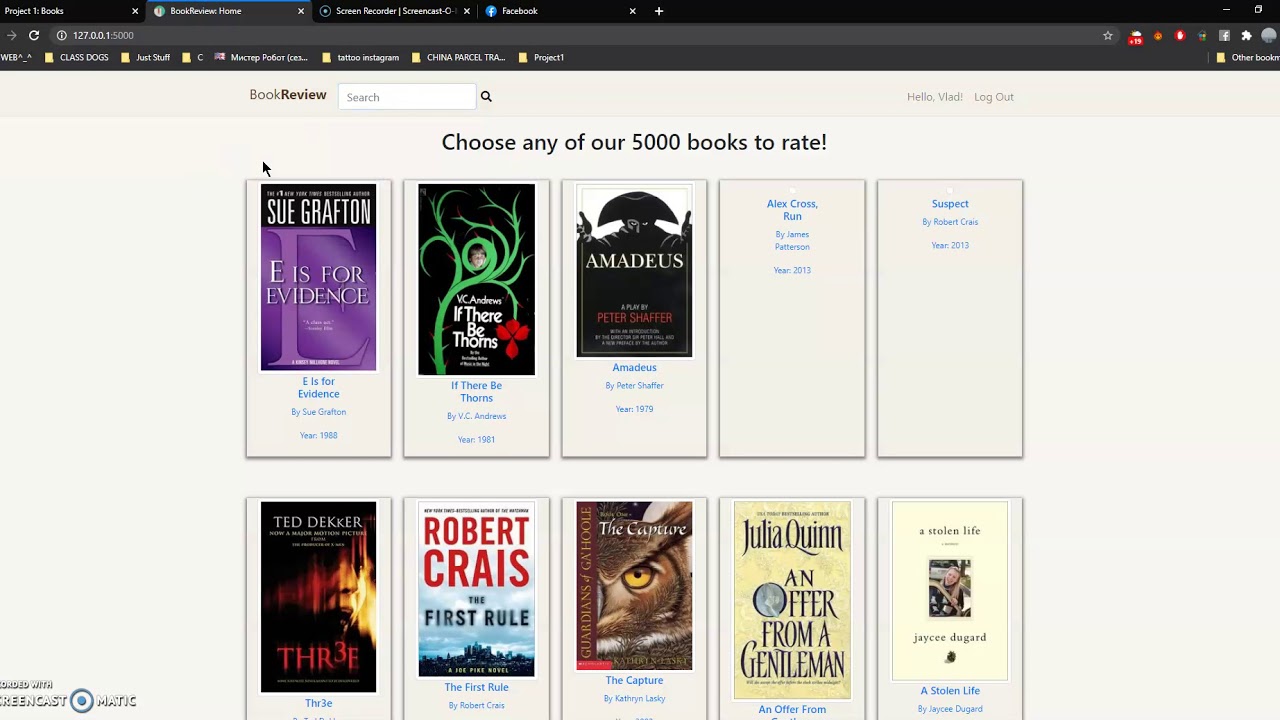Viewport: 1280px width, 720px height.
Task: Click the Hello, Vlad! greeting
Action: click(x=935, y=97)
